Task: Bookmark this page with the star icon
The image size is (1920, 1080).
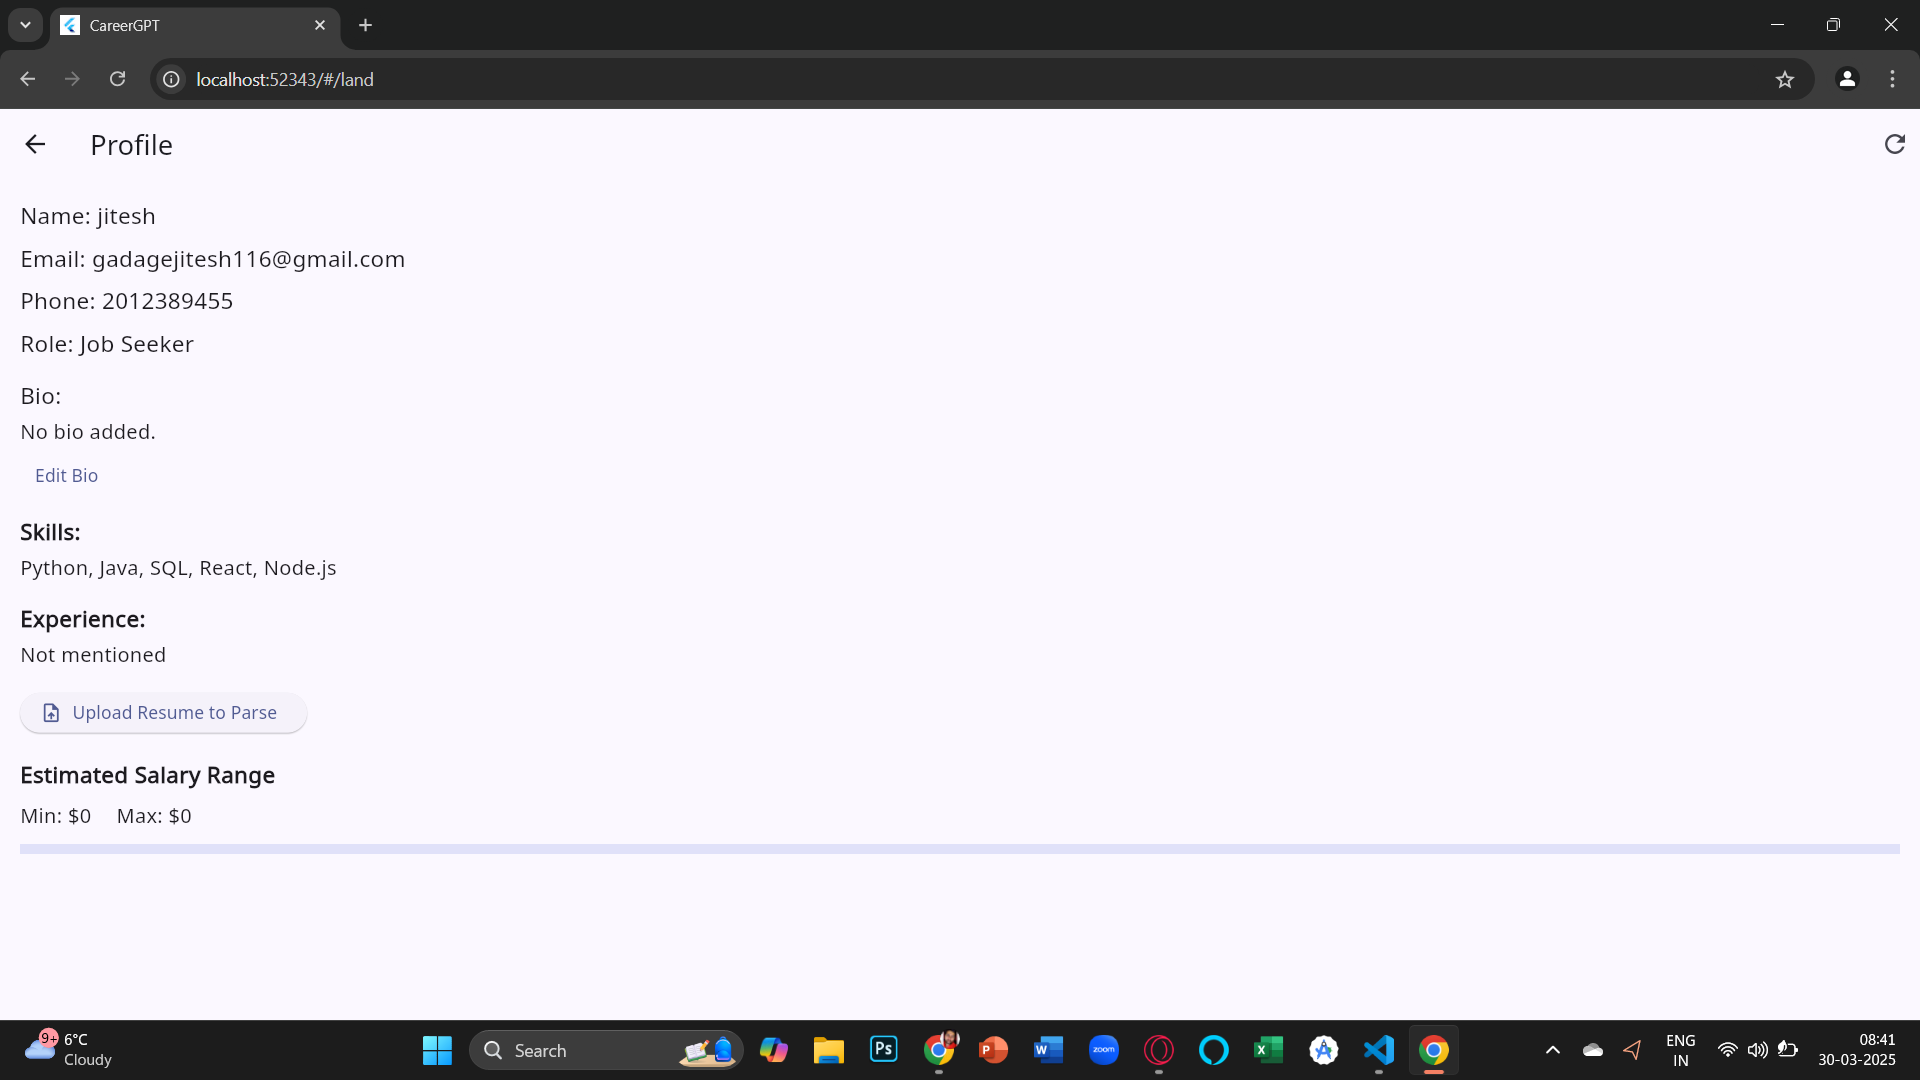Action: click(x=1785, y=79)
